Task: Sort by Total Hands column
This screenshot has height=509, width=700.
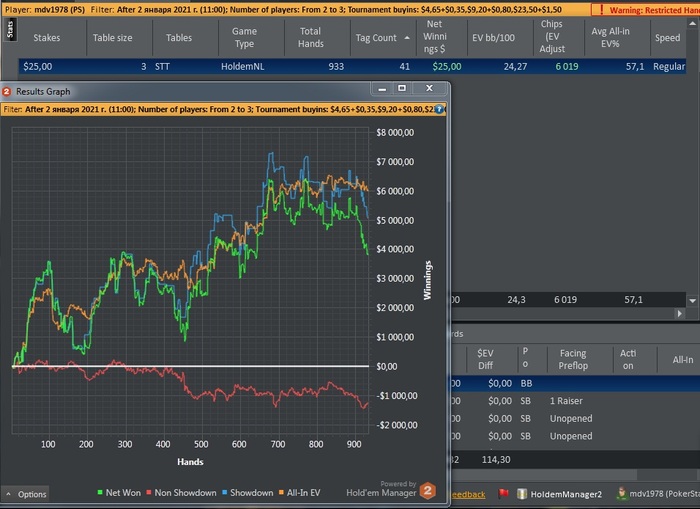Action: coord(311,38)
